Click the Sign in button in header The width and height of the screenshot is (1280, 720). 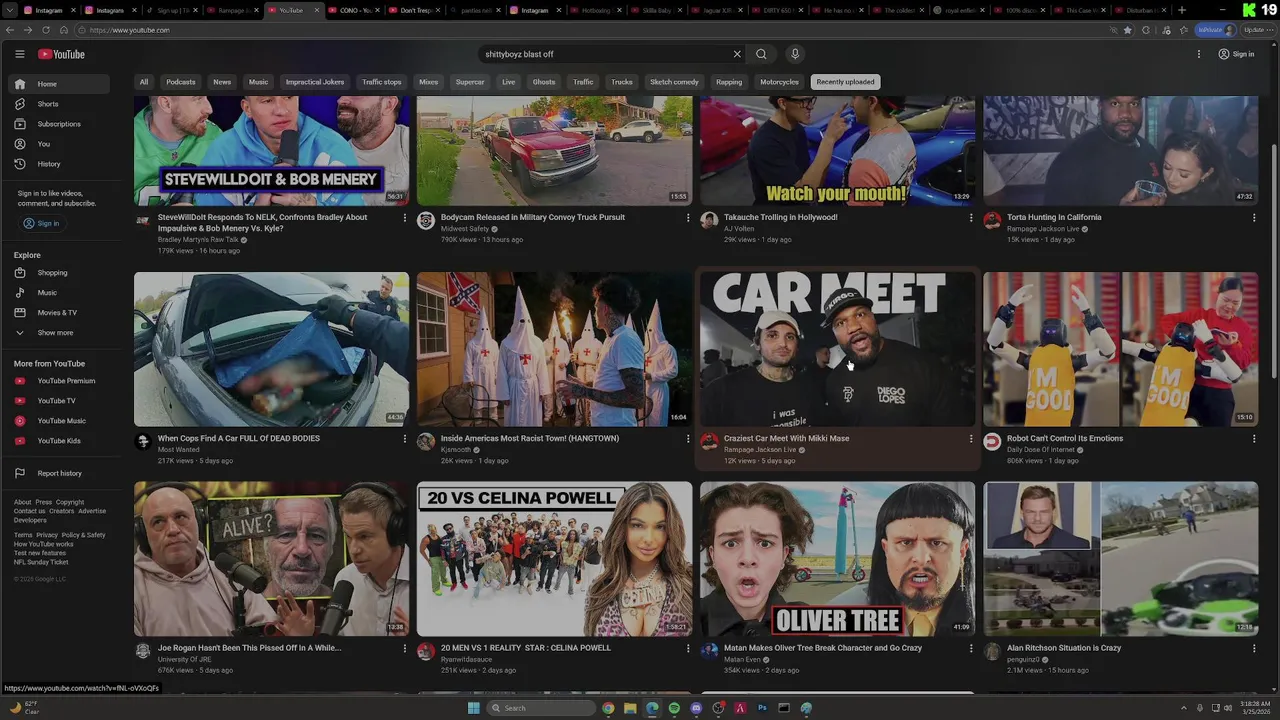point(1236,54)
